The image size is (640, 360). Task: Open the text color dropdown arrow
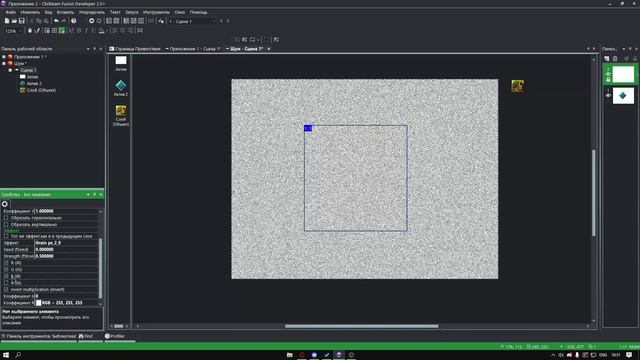coord(107,31)
